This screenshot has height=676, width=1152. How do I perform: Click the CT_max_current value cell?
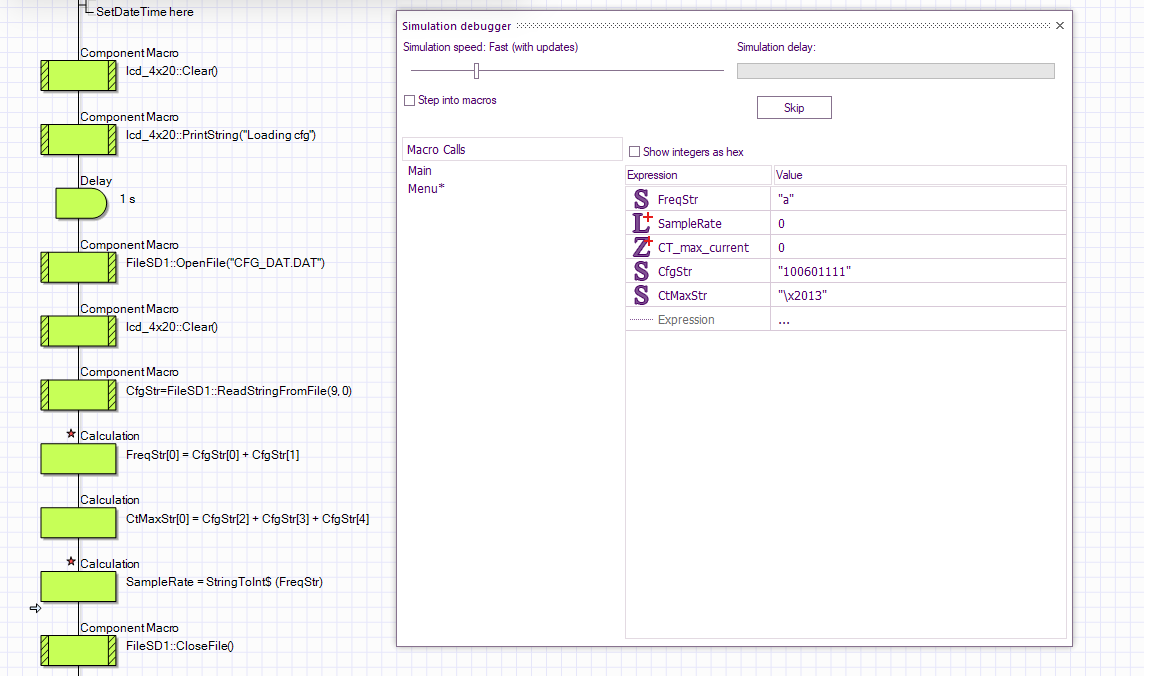click(918, 248)
